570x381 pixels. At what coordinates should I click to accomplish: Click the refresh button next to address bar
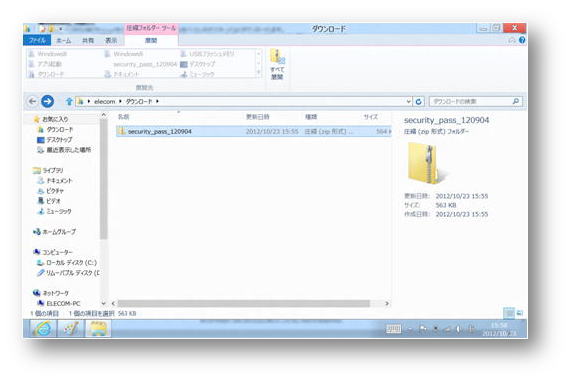[418, 101]
